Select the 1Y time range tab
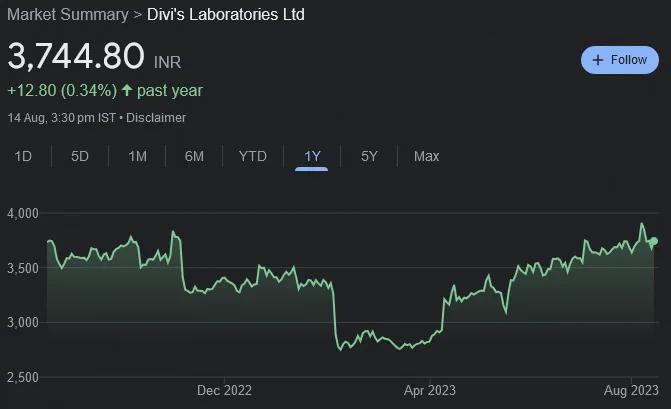The image size is (671, 409). tap(312, 156)
